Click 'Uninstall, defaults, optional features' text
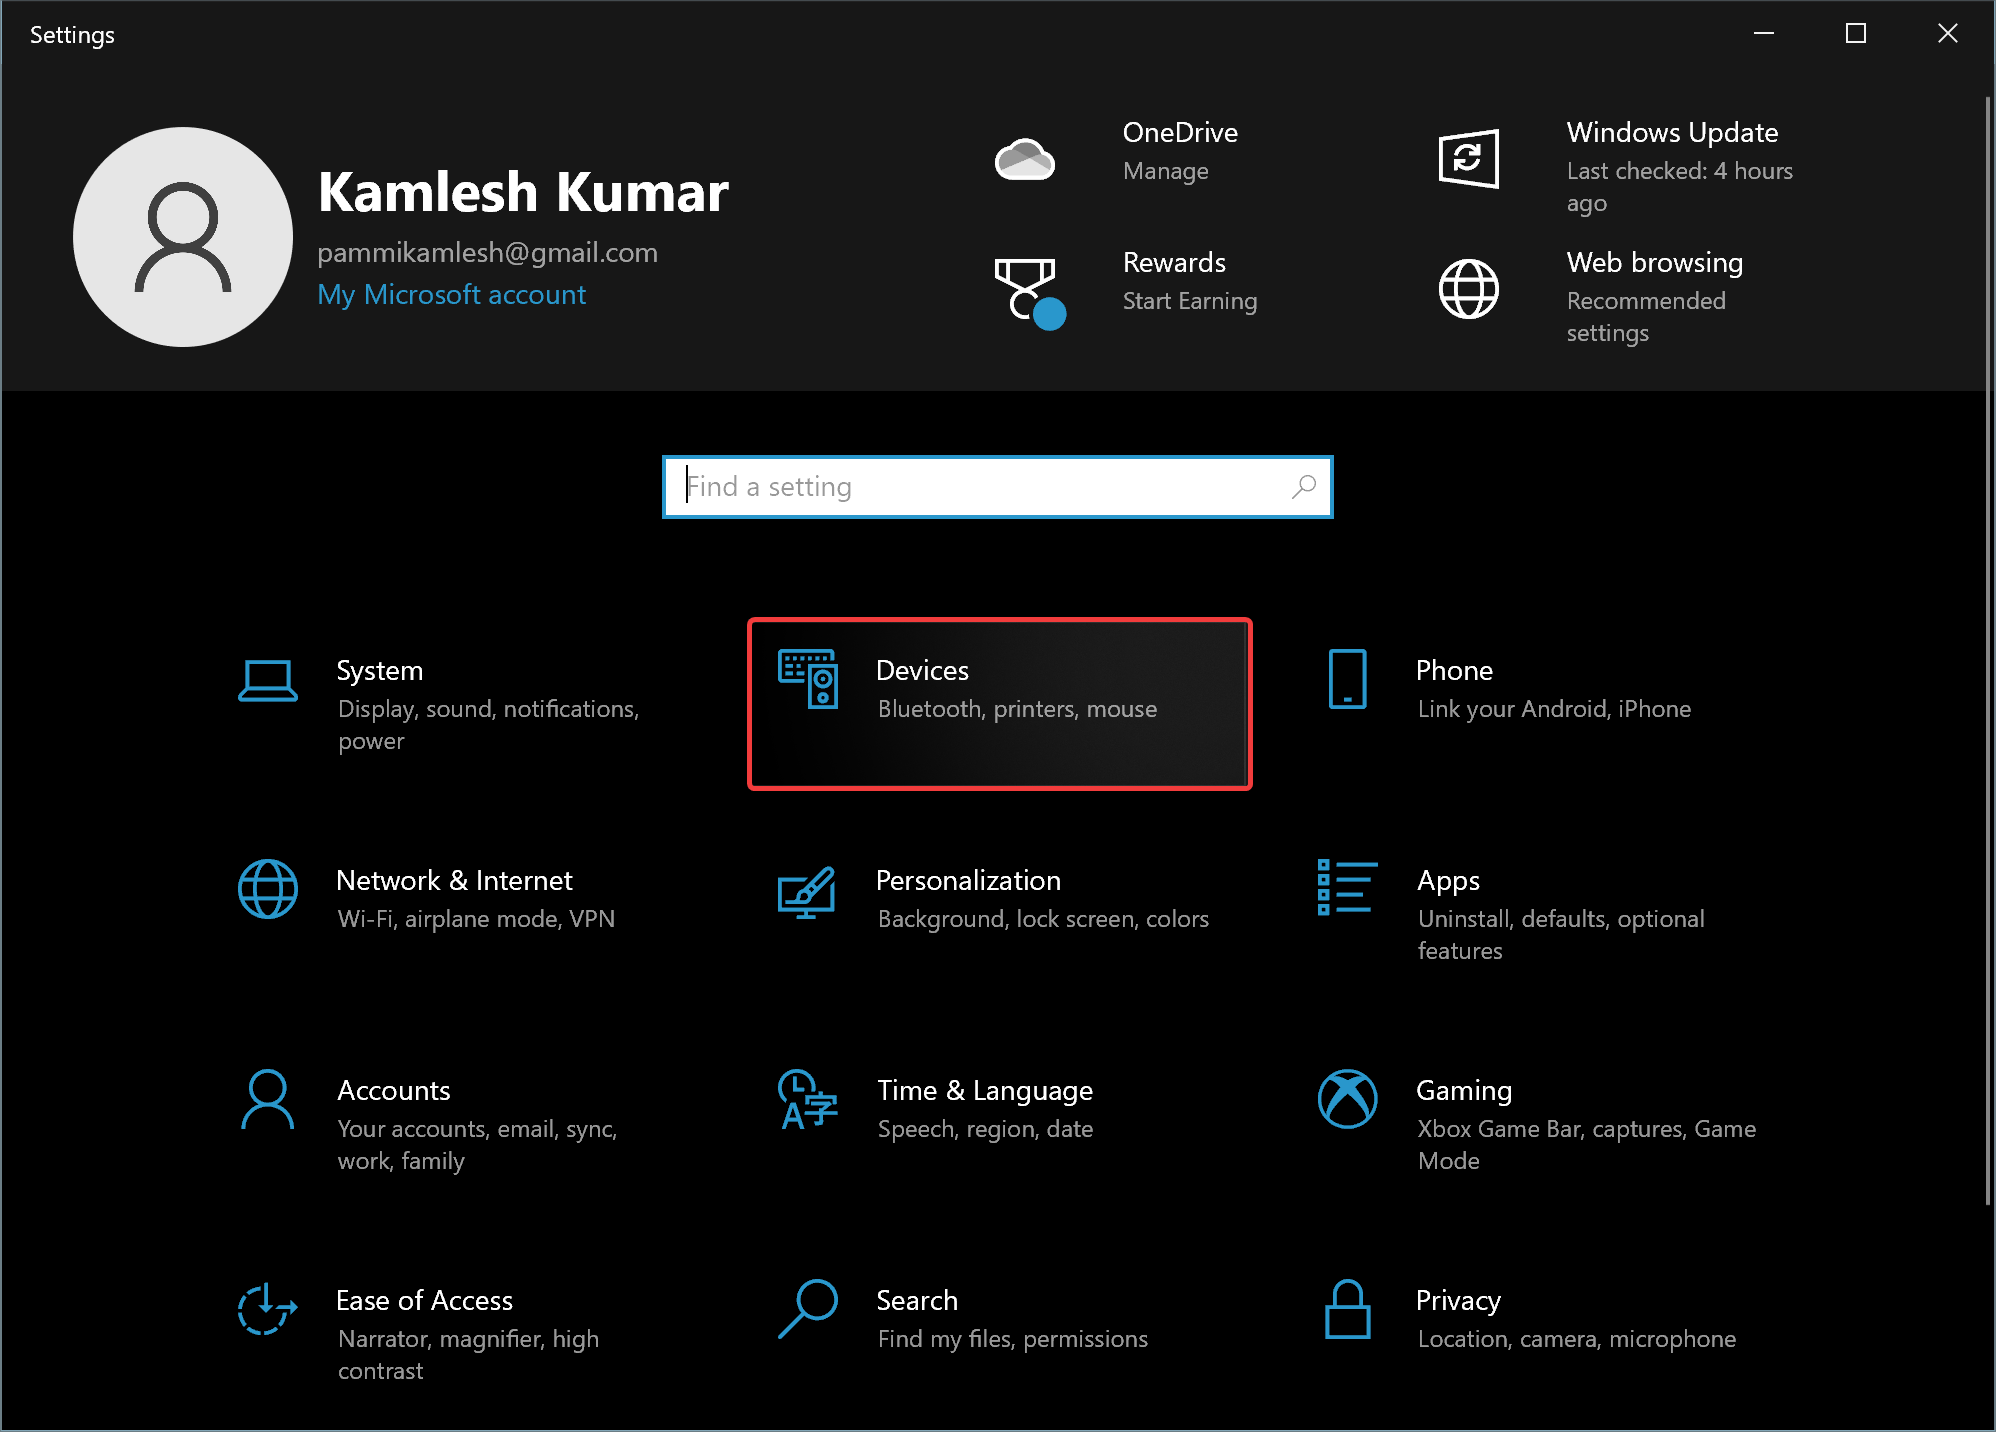 tap(1560, 935)
